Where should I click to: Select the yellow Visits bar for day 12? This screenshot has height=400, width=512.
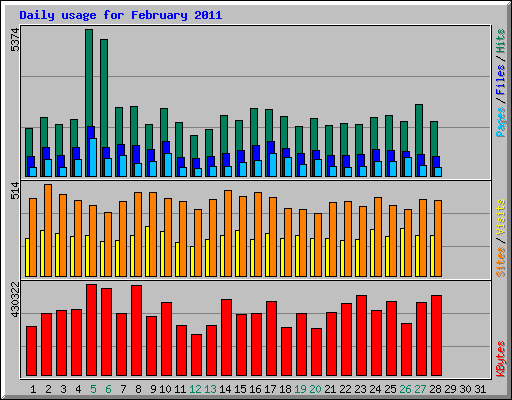[x=192, y=261]
